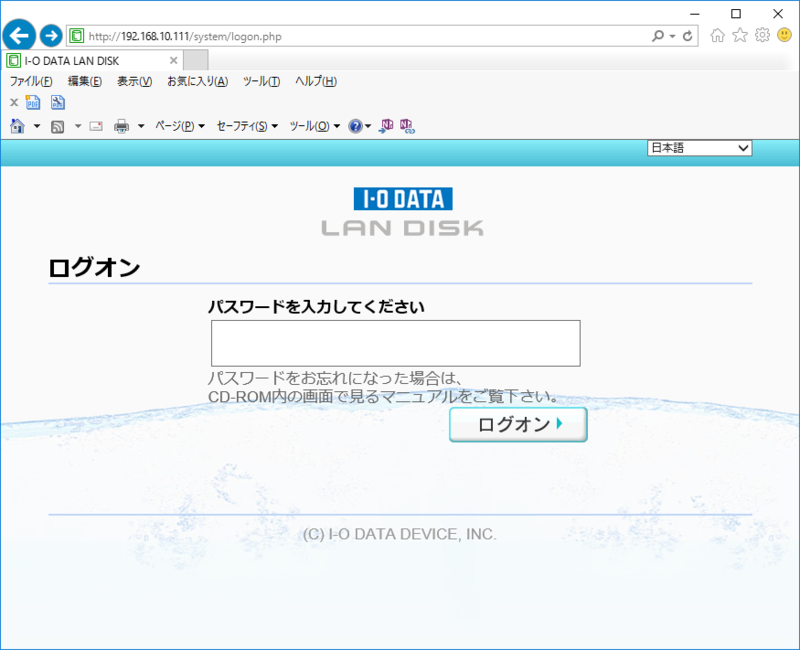Click the RSS feeds icon
This screenshot has height=650, width=800.
(58, 127)
